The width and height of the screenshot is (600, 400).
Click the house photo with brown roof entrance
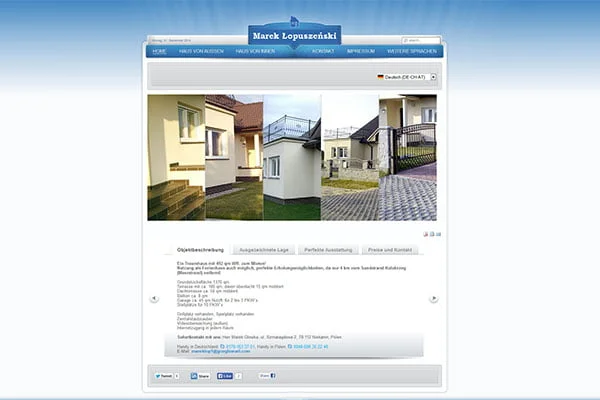[234, 157]
